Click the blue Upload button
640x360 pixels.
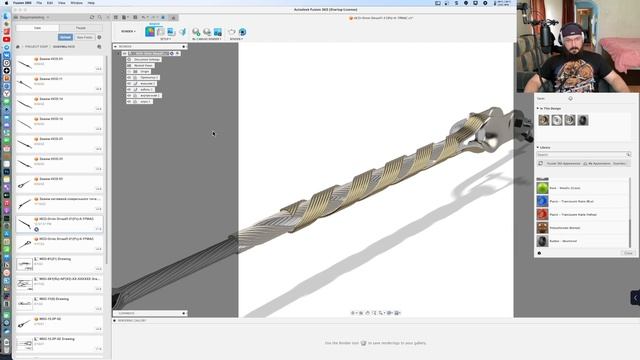tap(65, 37)
